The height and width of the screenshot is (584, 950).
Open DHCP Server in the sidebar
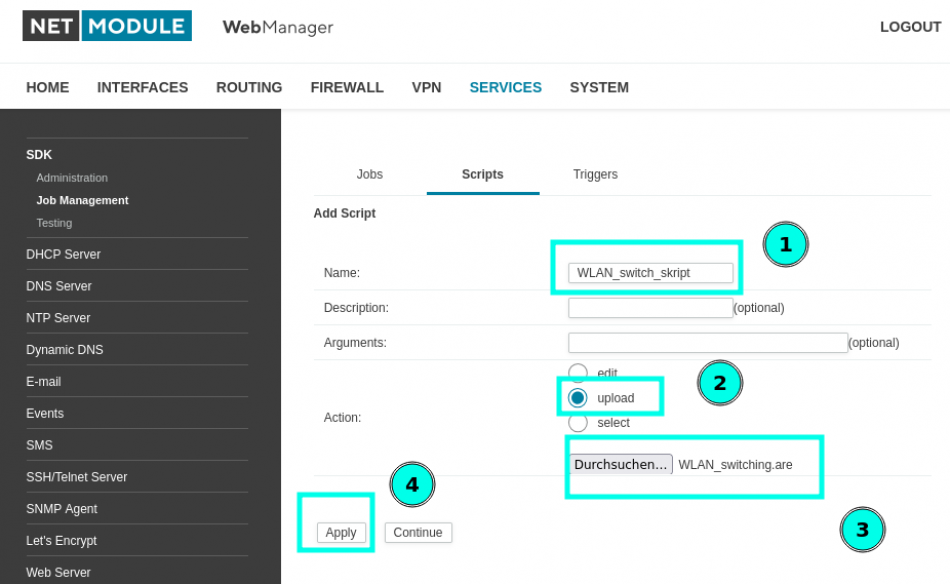tap(63, 254)
